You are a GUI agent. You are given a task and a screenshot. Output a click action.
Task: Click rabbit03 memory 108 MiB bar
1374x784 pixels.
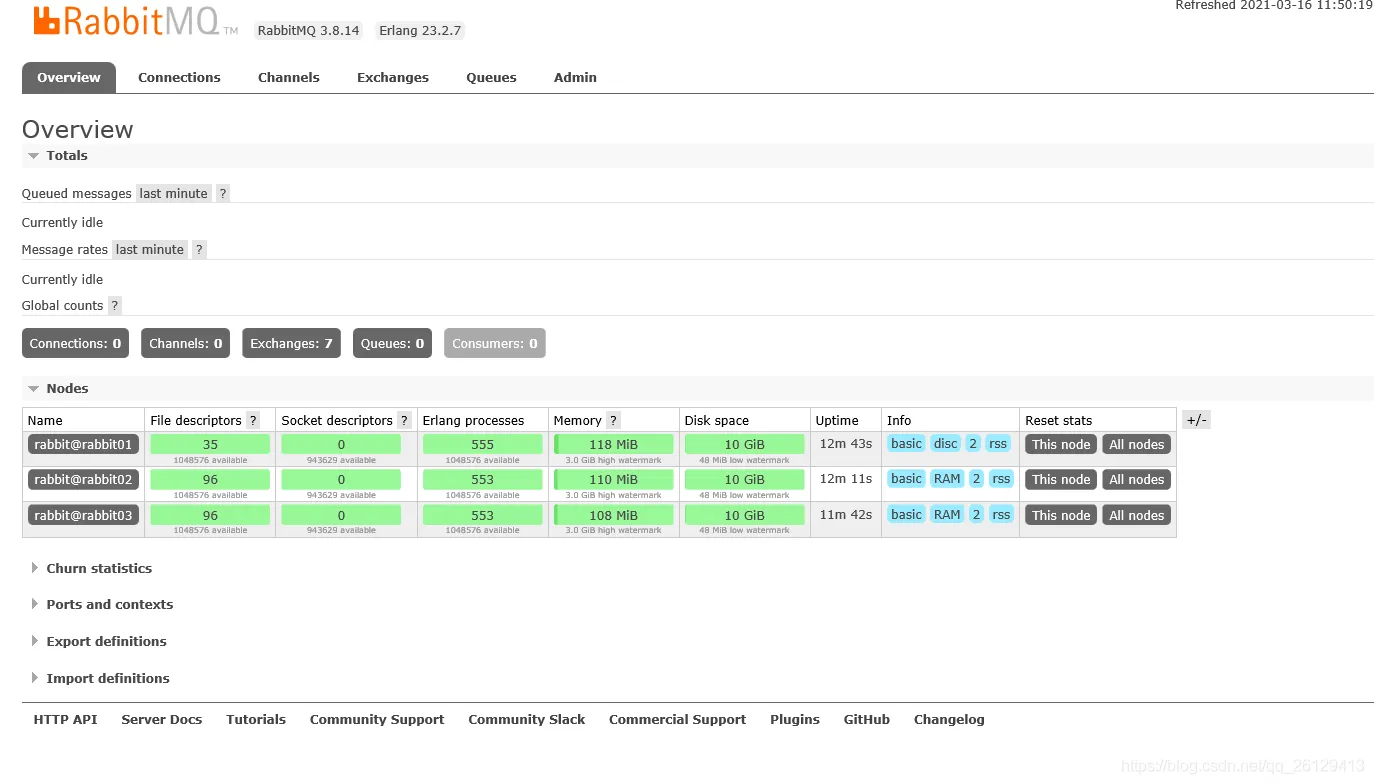pyautogui.click(x=614, y=515)
